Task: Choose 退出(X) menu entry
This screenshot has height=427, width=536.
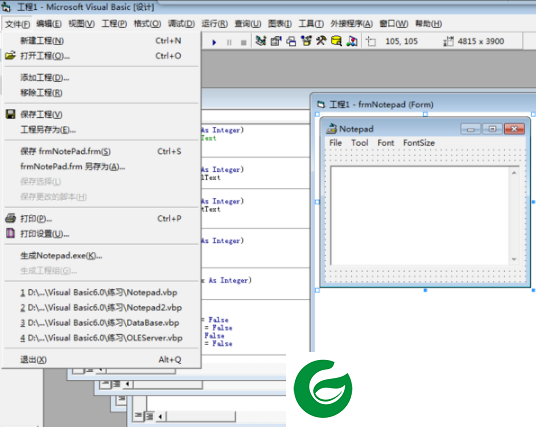Action: tap(101, 359)
